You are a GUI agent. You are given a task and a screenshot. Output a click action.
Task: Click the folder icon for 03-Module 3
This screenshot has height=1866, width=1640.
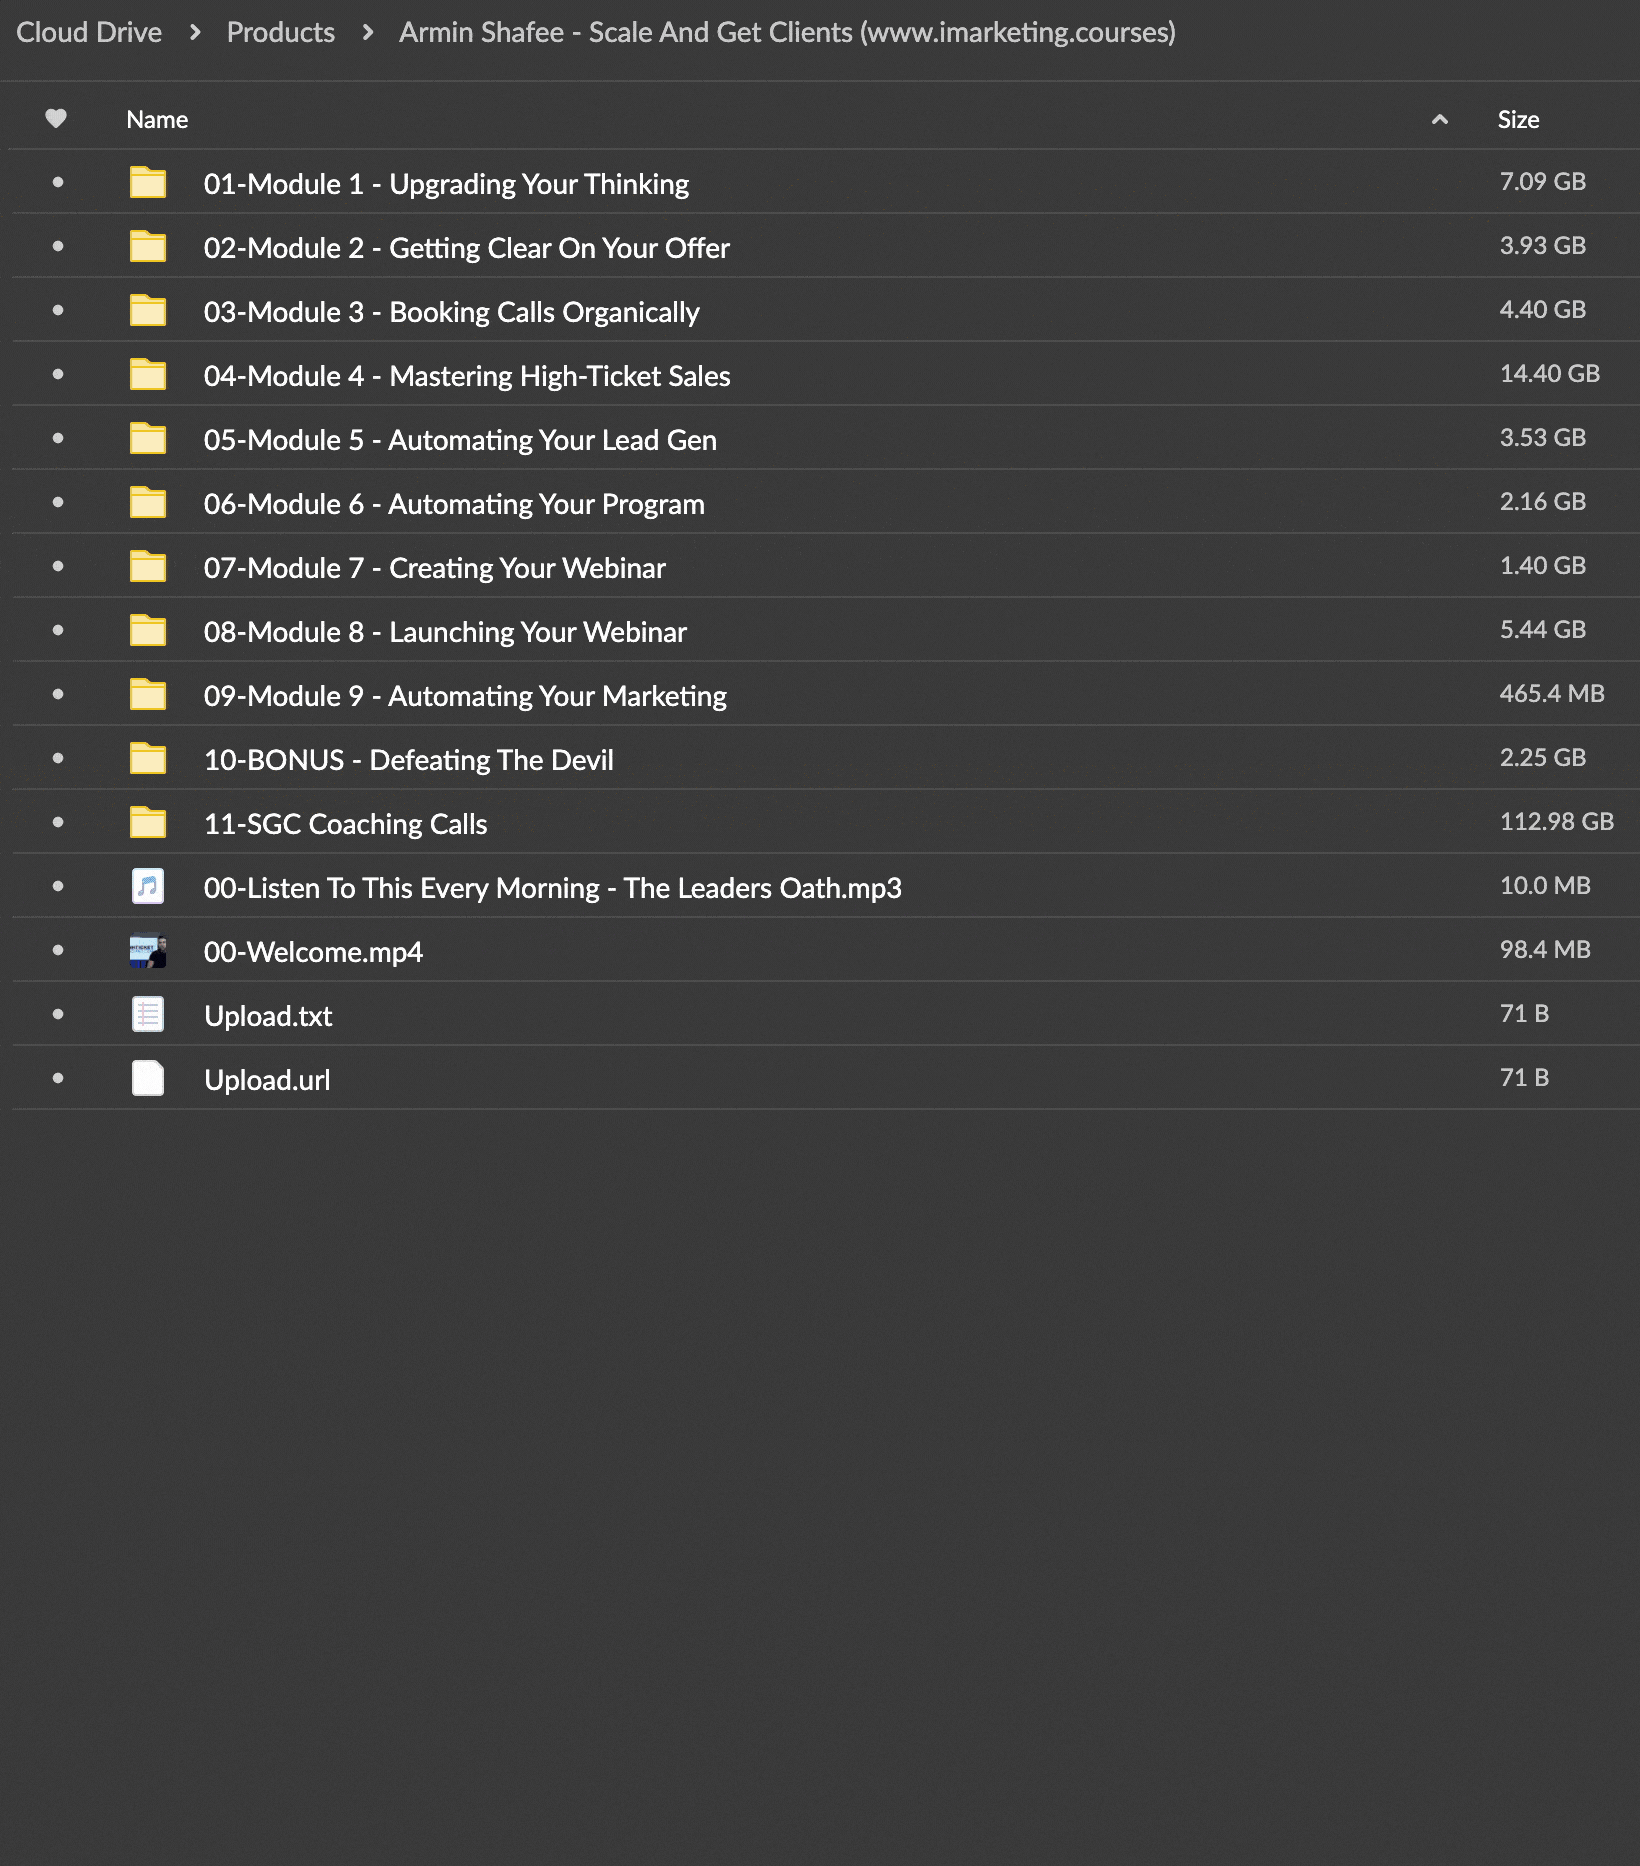[148, 311]
